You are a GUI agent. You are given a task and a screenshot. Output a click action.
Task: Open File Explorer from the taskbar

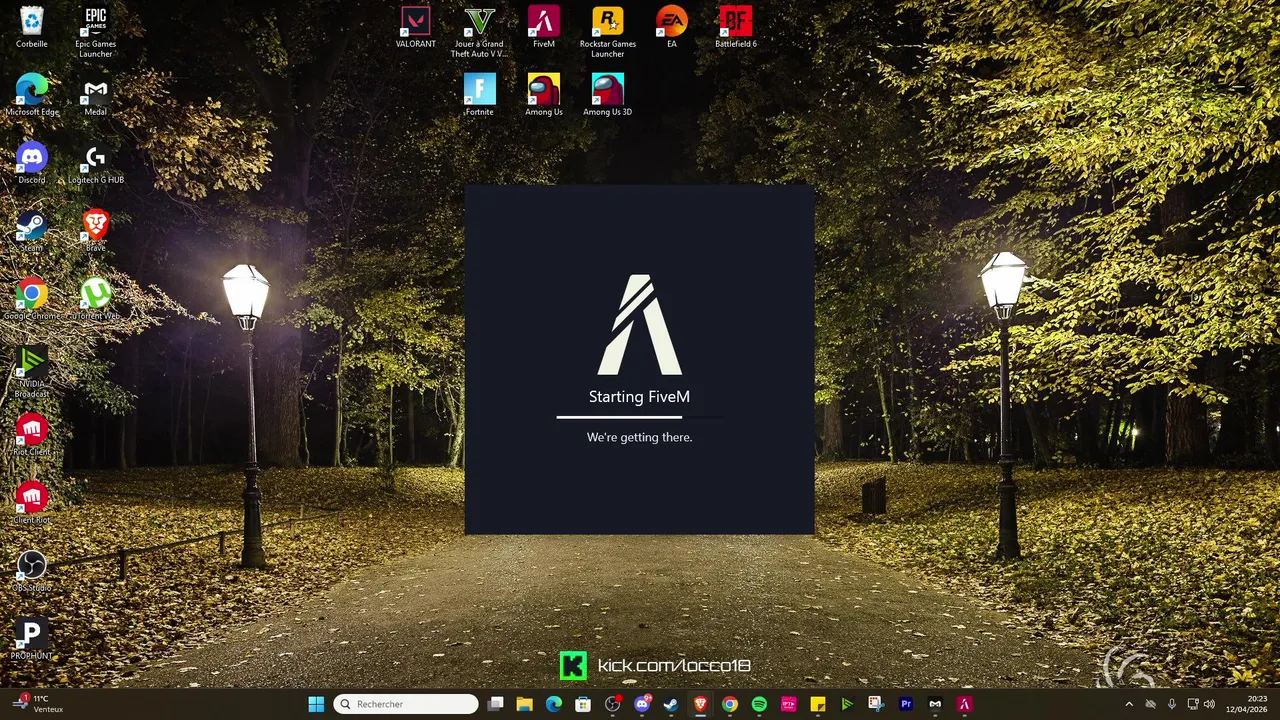coord(524,704)
